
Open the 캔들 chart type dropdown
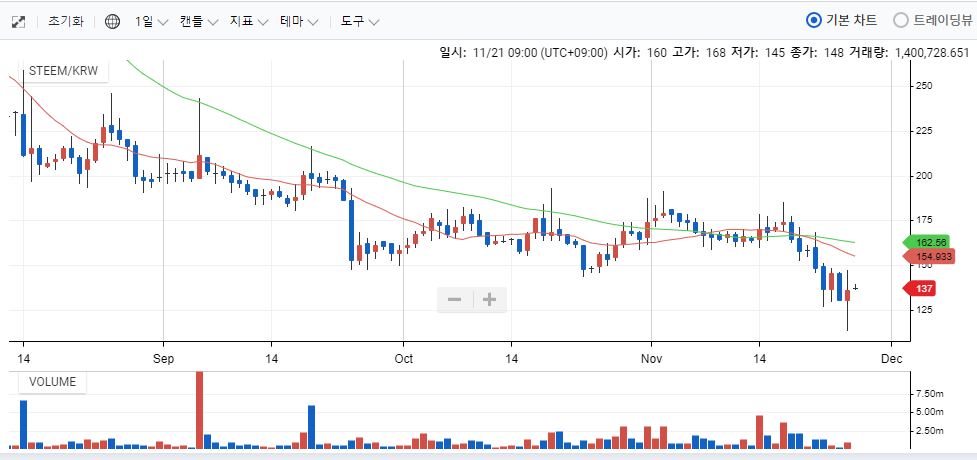coord(199,22)
